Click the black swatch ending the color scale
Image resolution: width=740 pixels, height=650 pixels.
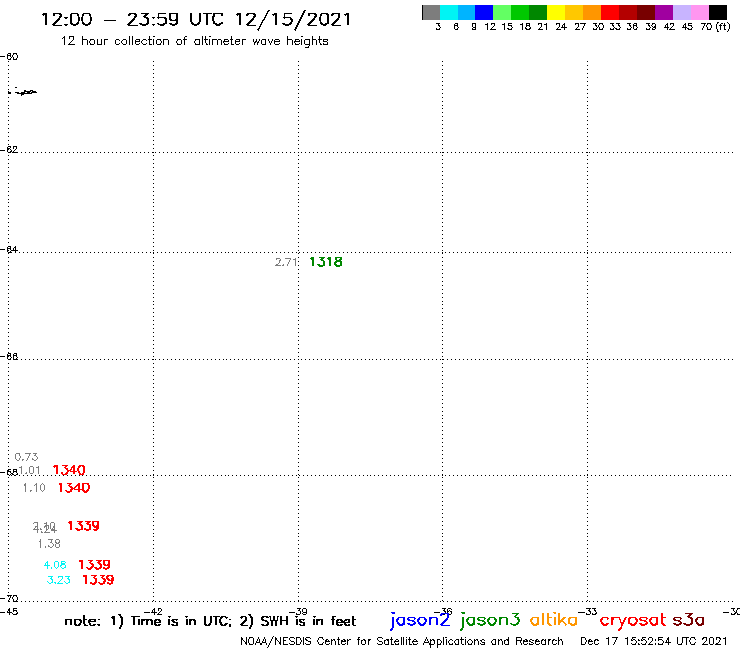[717, 13]
